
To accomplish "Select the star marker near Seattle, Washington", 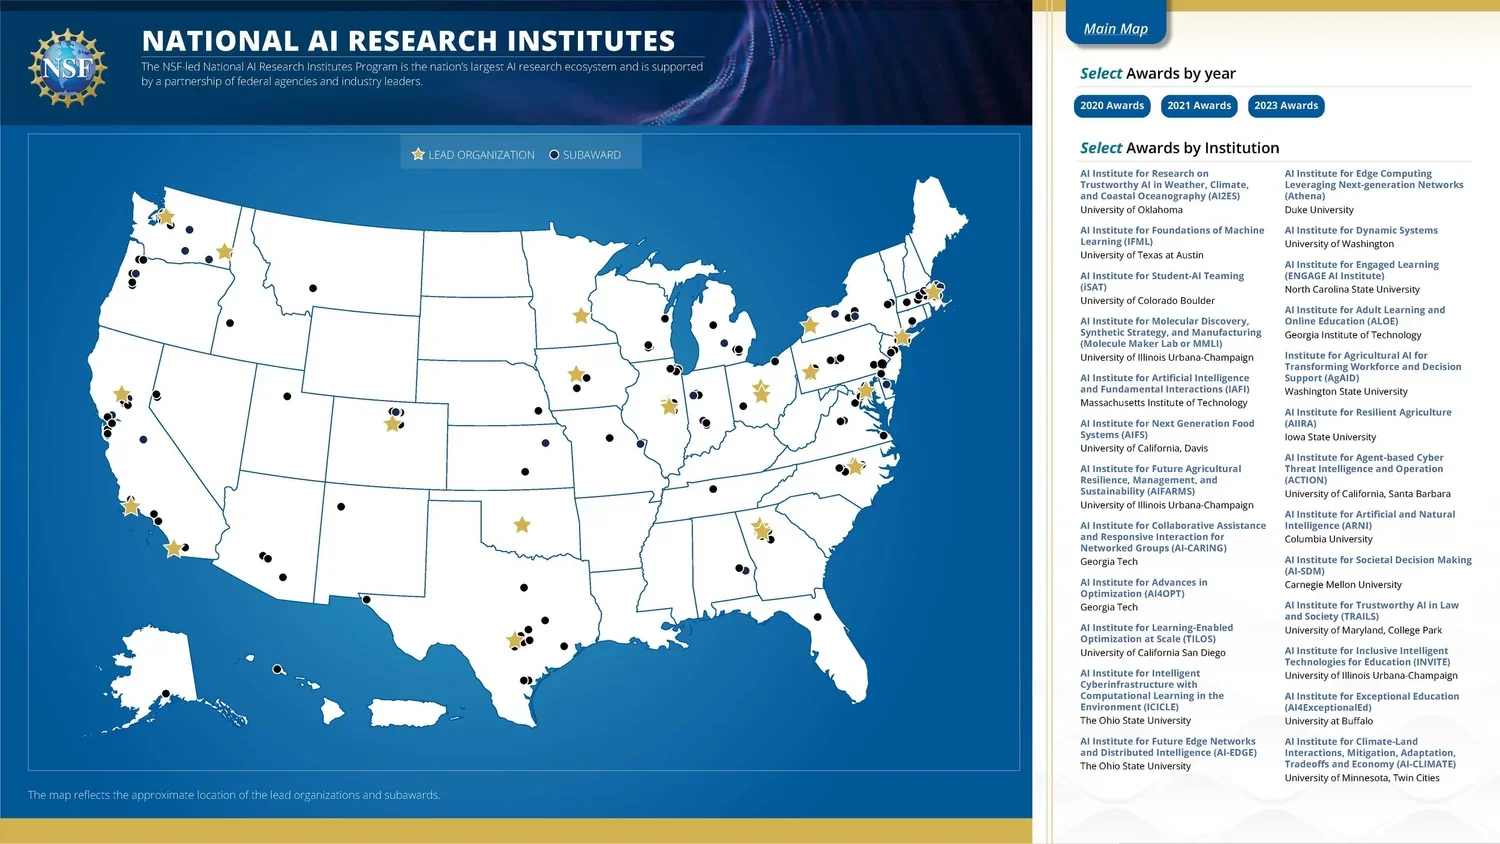I will click(165, 216).
